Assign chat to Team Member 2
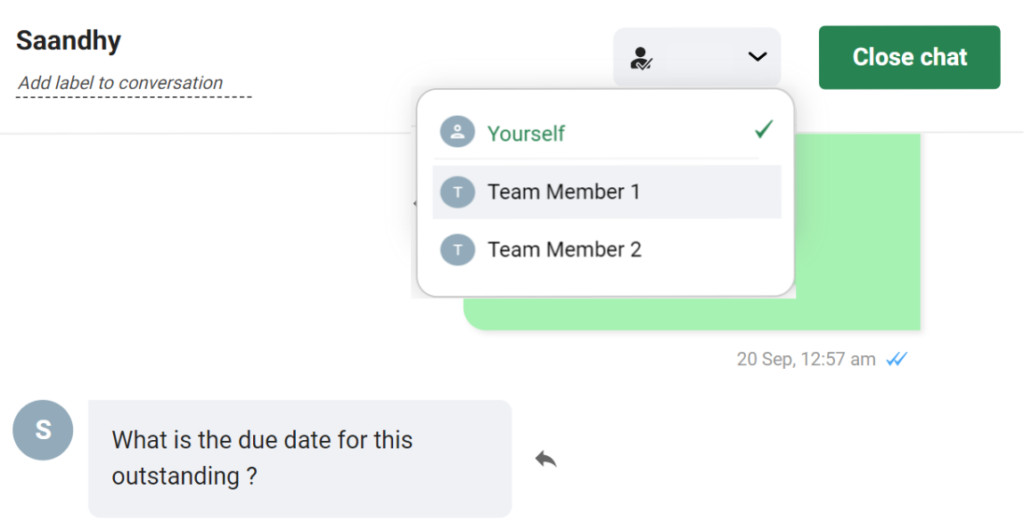The width and height of the screenshot is (1024, 530). pyautogui.click(x=607, y=249)
